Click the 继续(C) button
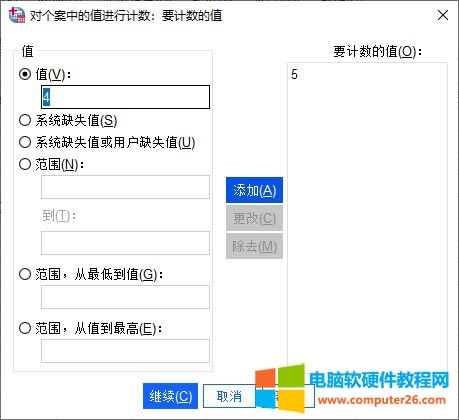The height and width of the screenshot is (420, 459). (170, 396)
